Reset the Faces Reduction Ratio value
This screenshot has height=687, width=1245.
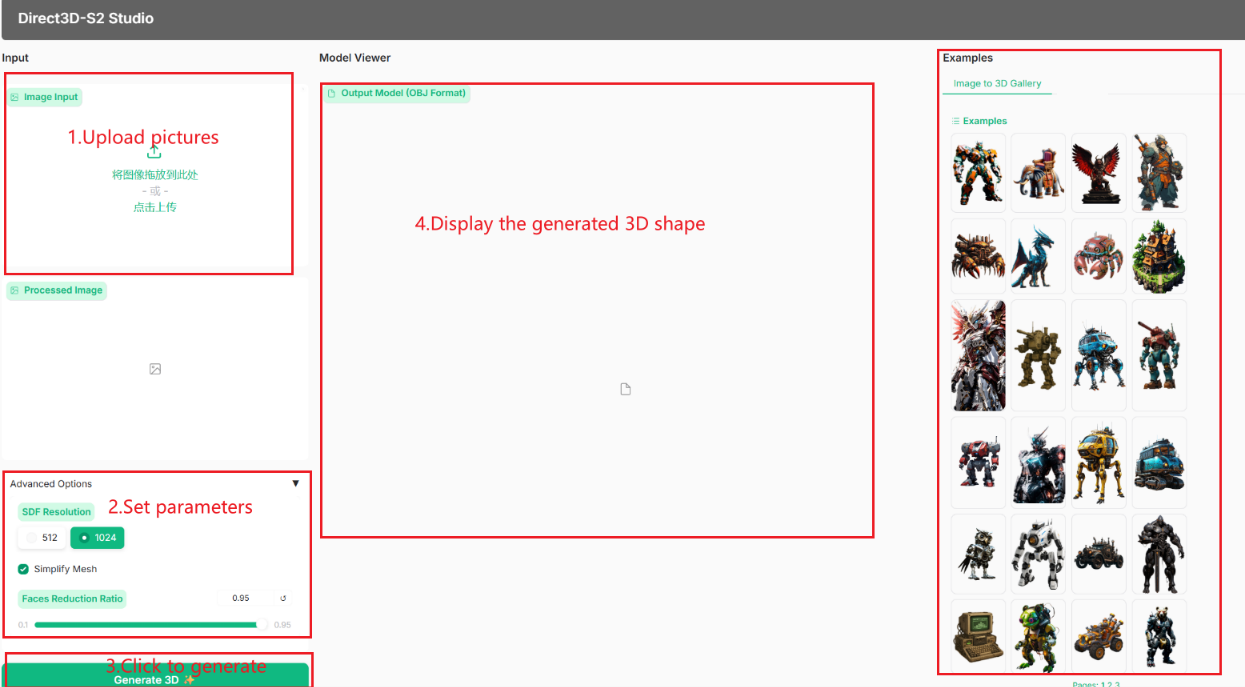(x=283, y=598)
